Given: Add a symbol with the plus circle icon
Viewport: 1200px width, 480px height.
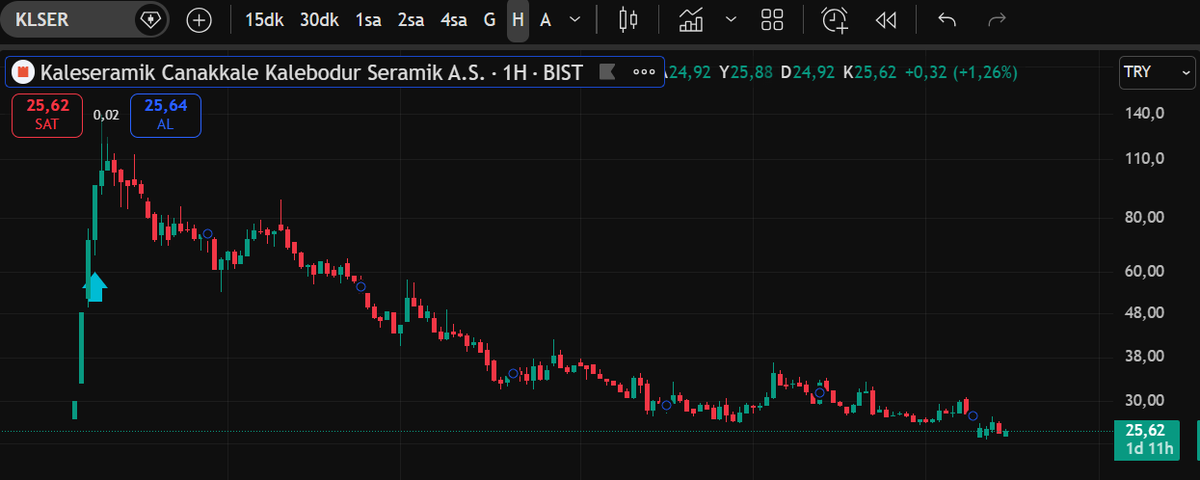Looking at the screenshot, I should 200,19.
